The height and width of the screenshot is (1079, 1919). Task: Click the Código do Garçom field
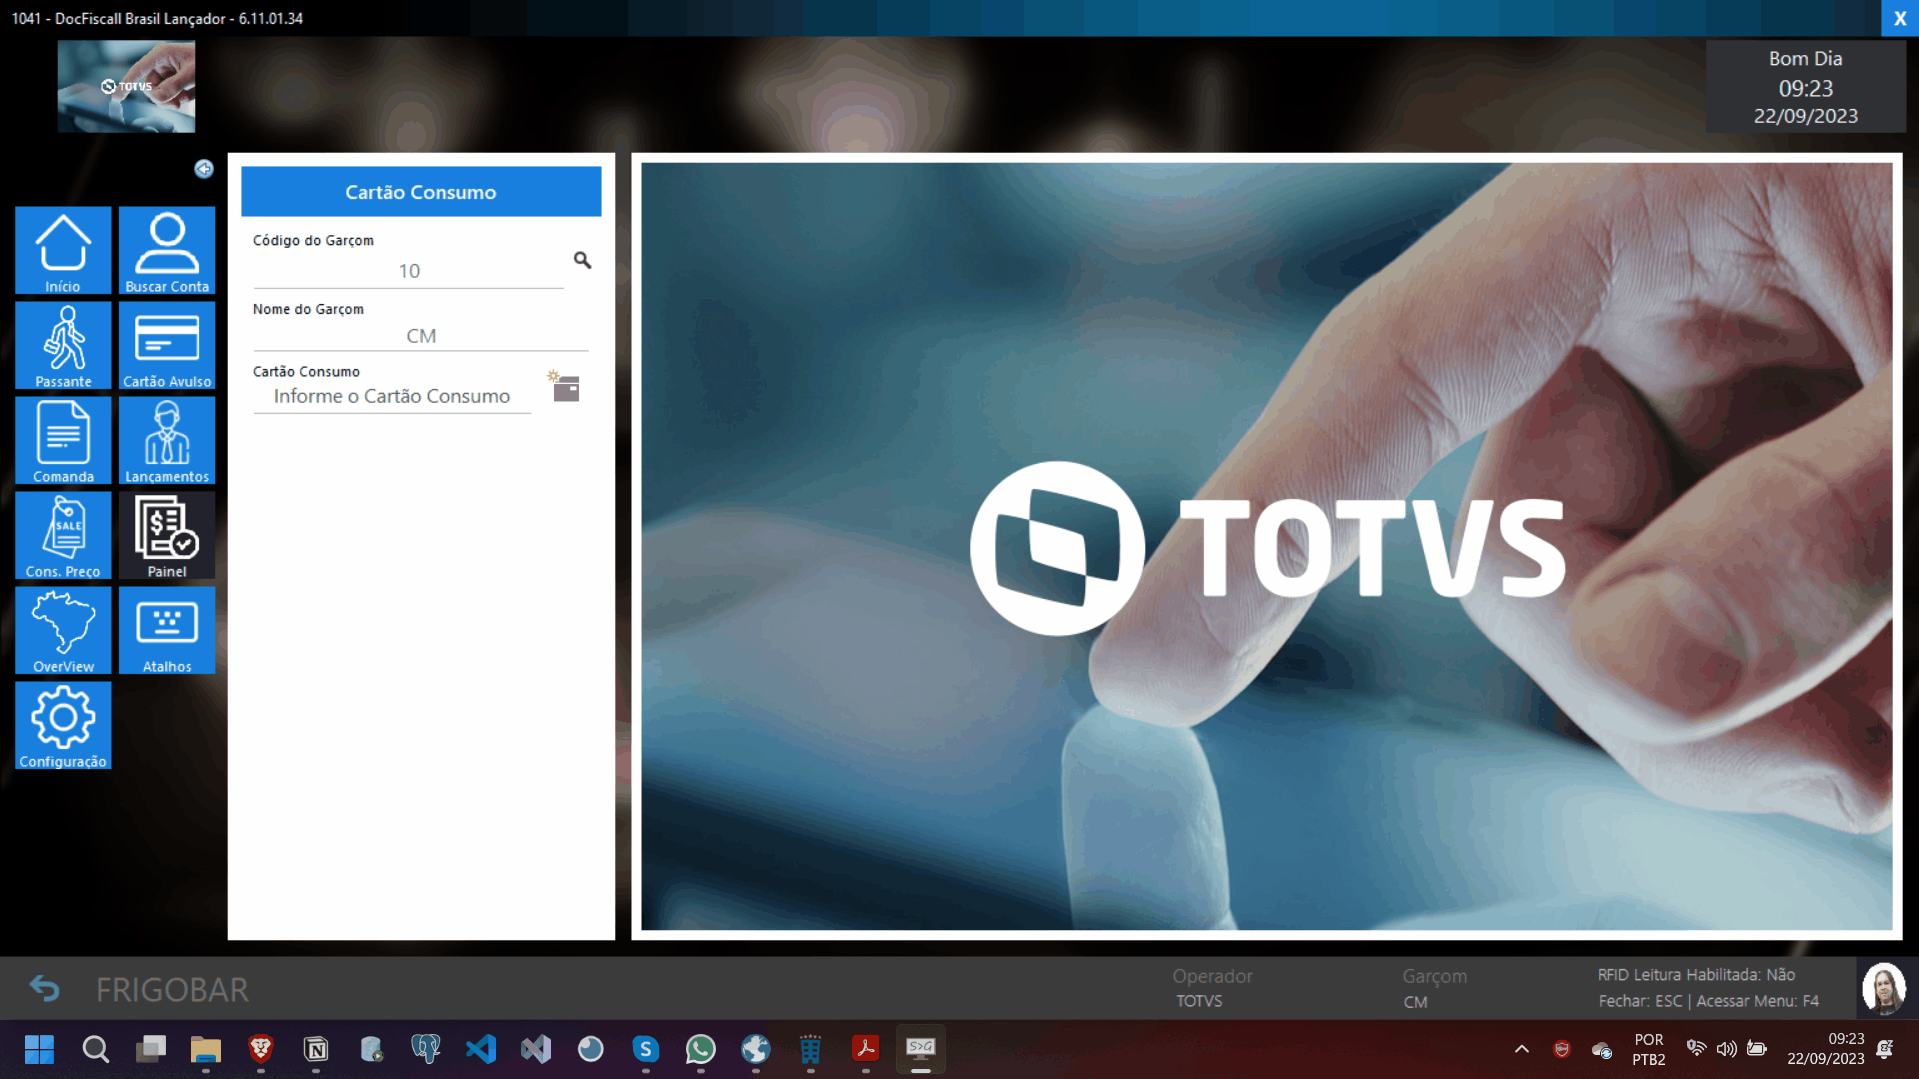pos(409,271)
